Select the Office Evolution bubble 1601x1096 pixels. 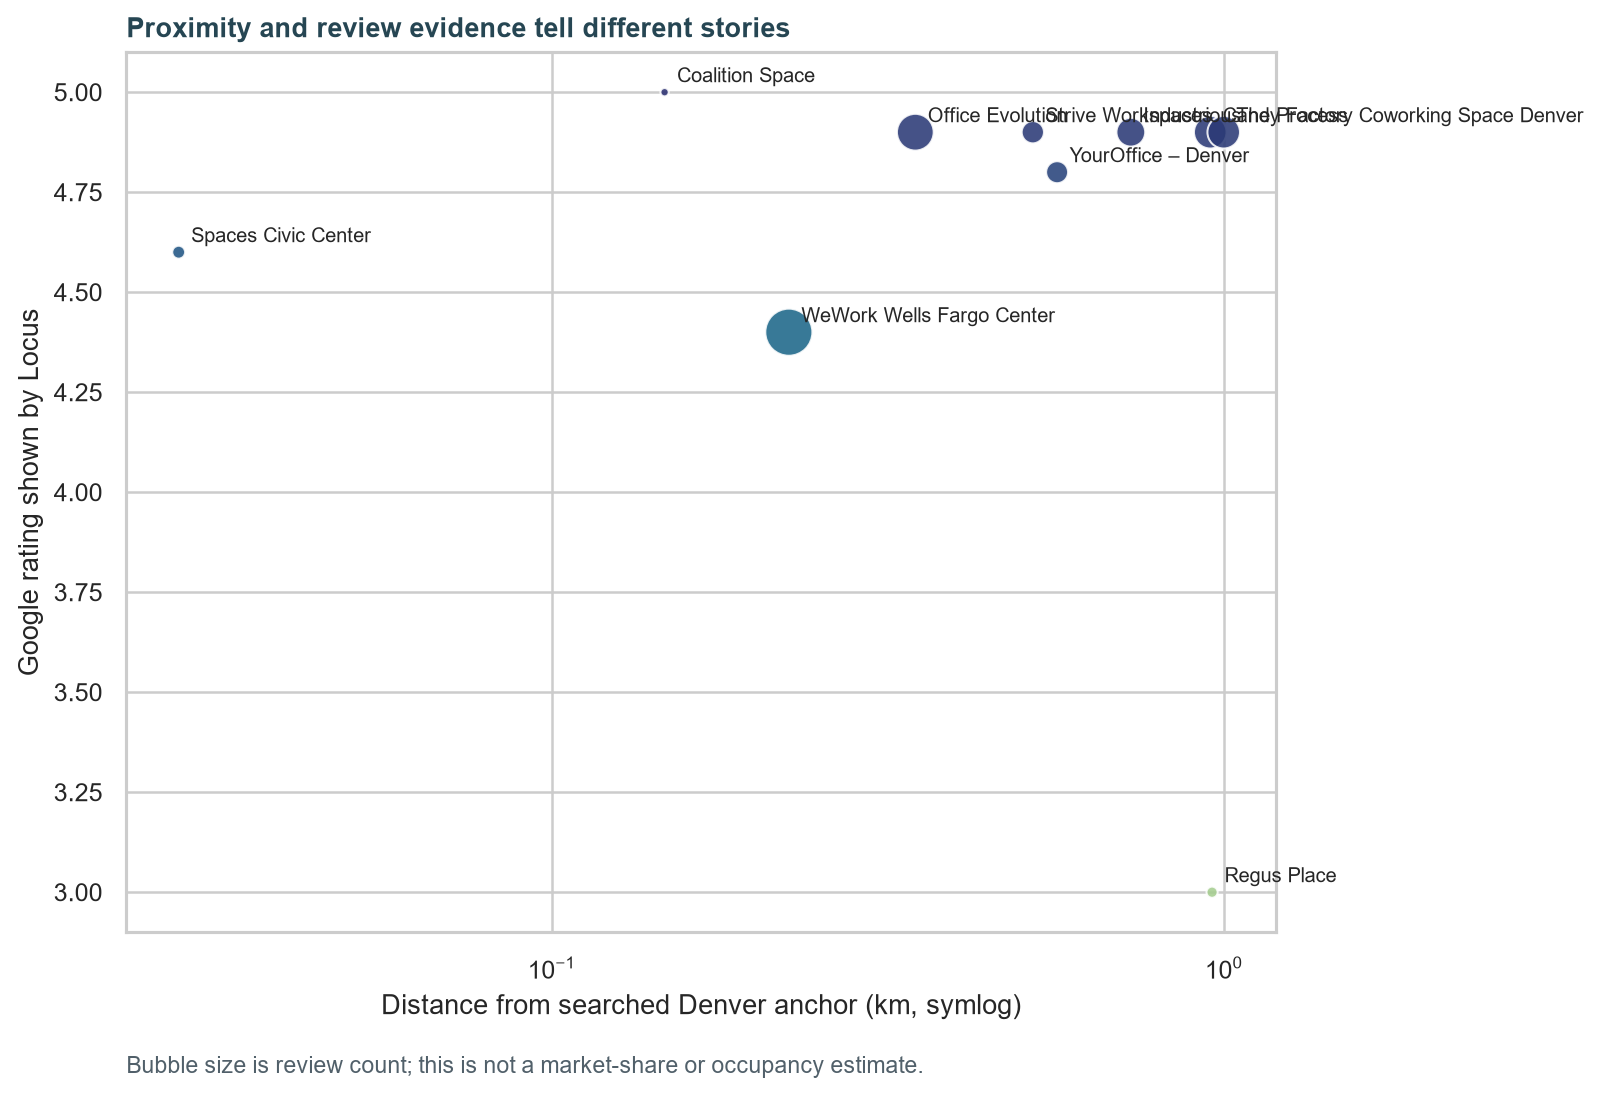[x=915, y=132]
